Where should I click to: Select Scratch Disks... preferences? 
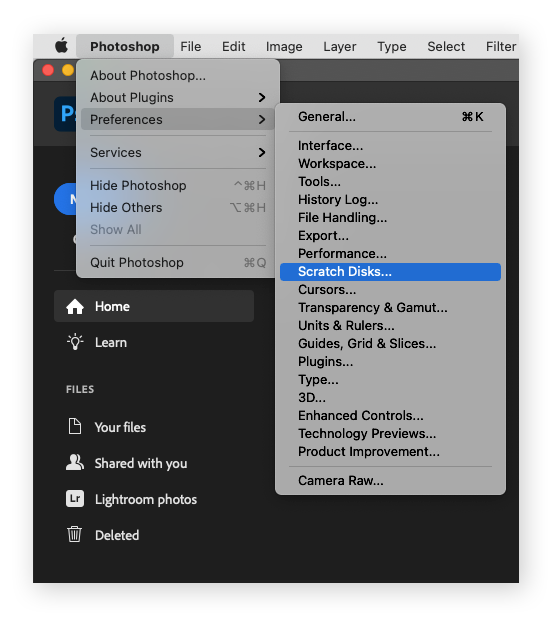point(390,272)
